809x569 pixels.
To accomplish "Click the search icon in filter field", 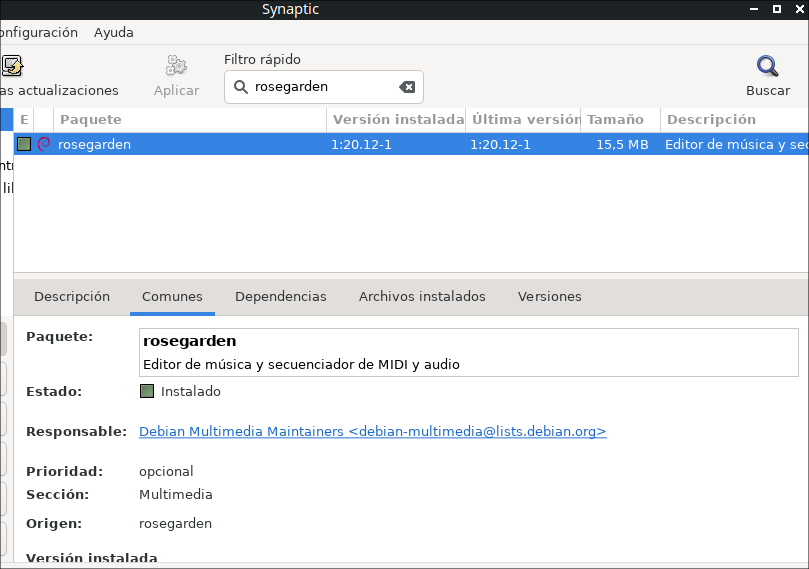I will (240, 87).
